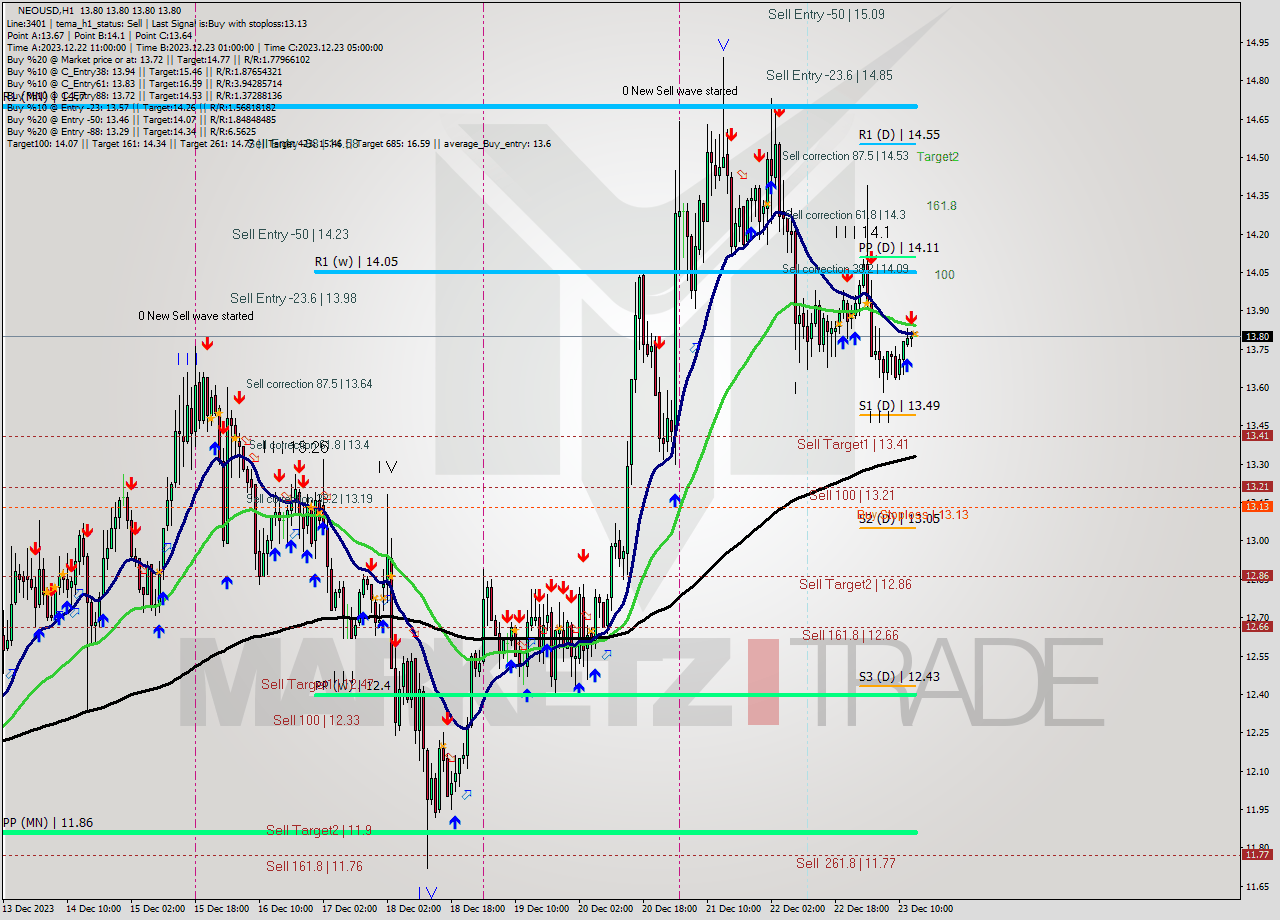Click the red 12.66 price tag on axis
The height and width of the screenshot is (920, 1280).
pos(1257,627)
